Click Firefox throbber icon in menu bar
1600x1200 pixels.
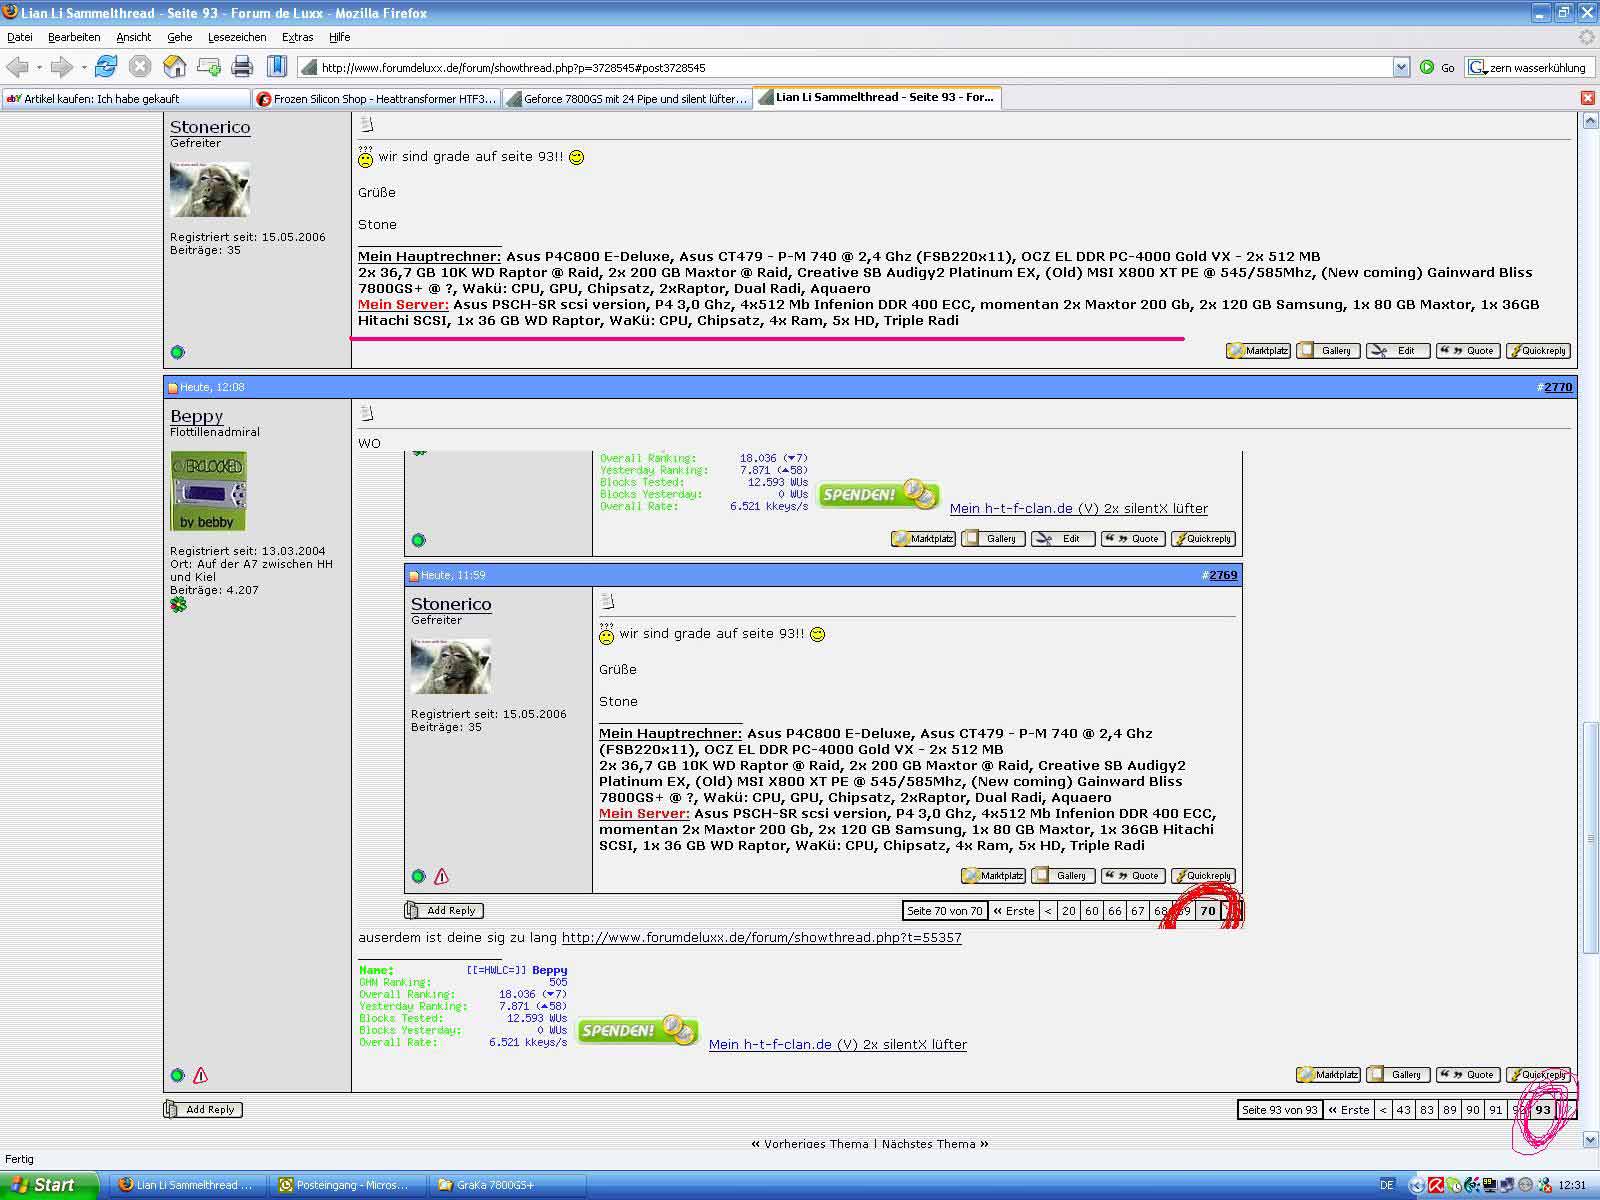pyautogui.click(x=1587, y=37)
